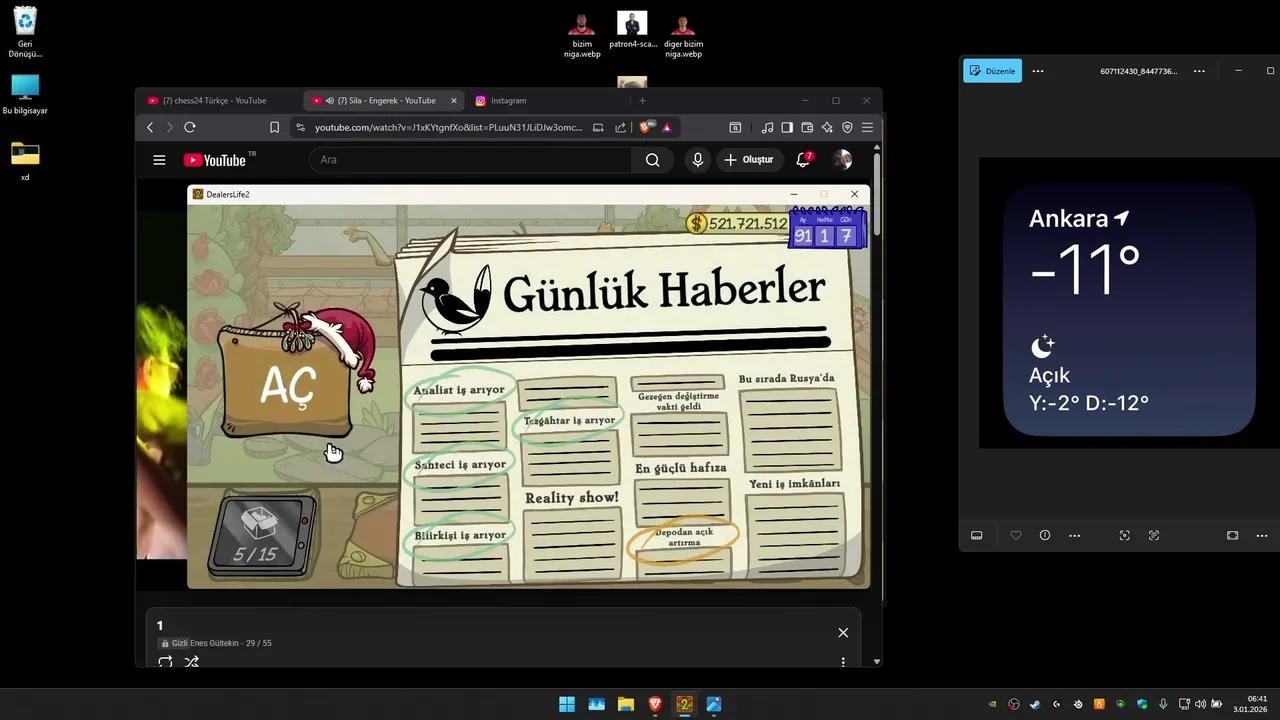The height and width of the screenshot is (720, 1280).
Task: Open the YouTube account avatar menu
Action: [x=843, y=160]
